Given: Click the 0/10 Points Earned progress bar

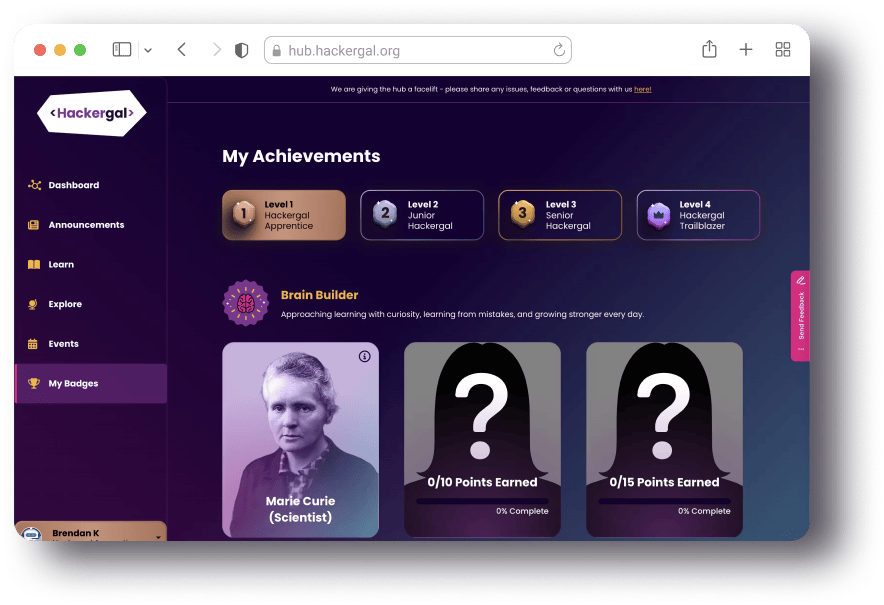Looking at the screenshot, I should click(483, 501).
